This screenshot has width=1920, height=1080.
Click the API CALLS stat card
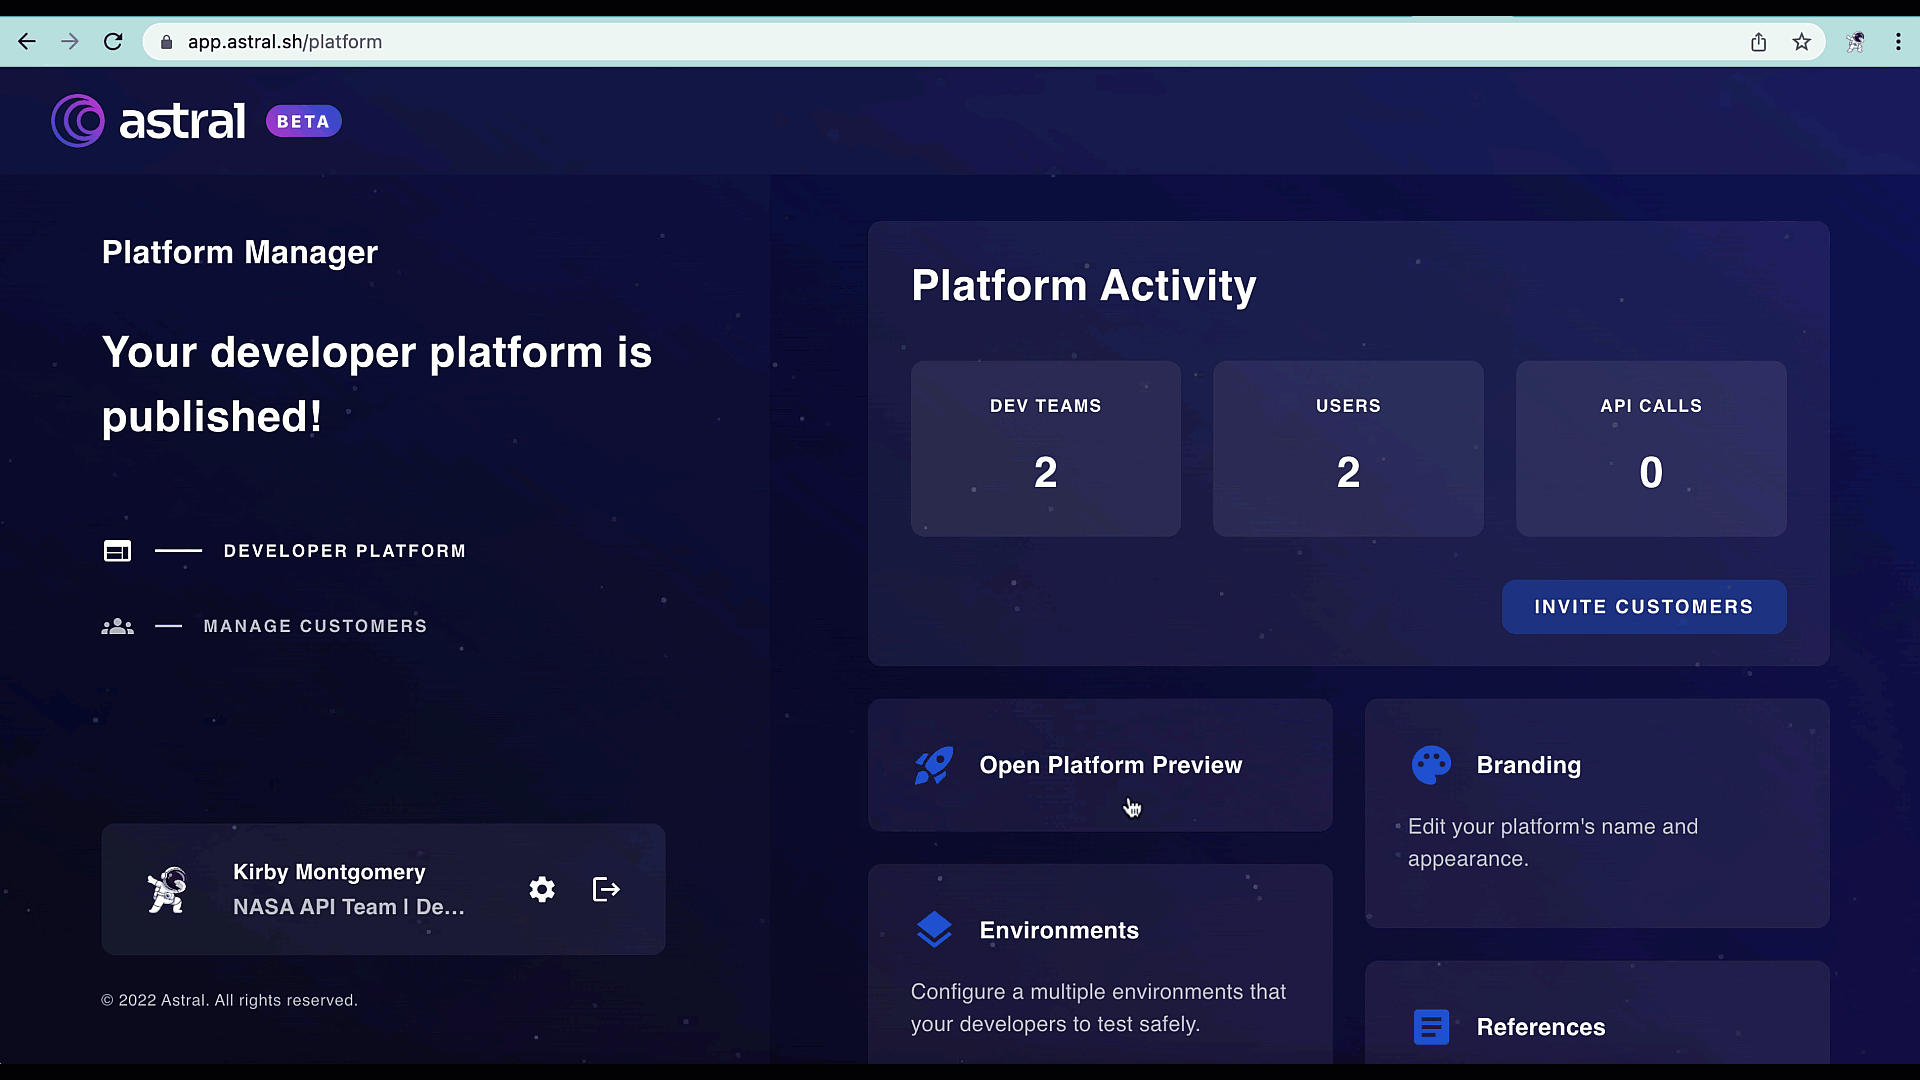pos(1651,449)
